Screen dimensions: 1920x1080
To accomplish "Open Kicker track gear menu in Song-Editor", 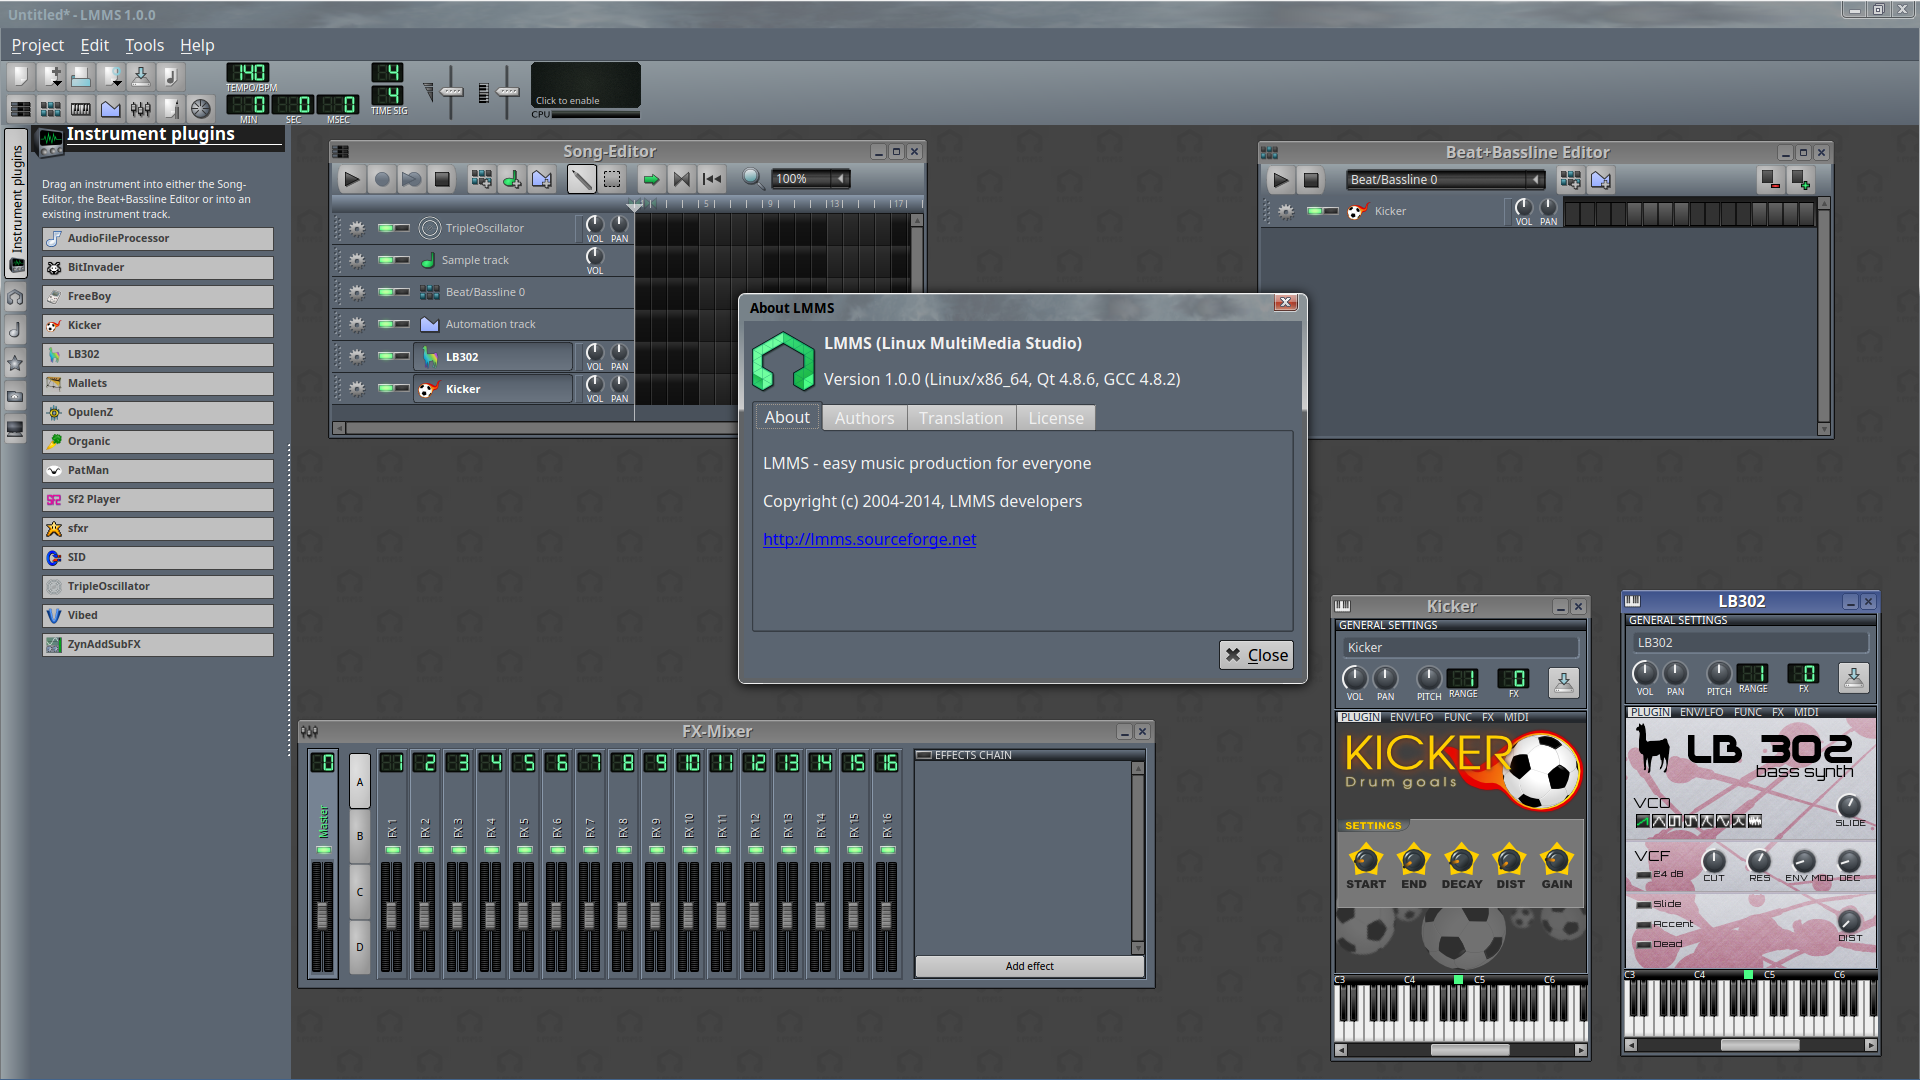I will (357, 388).
